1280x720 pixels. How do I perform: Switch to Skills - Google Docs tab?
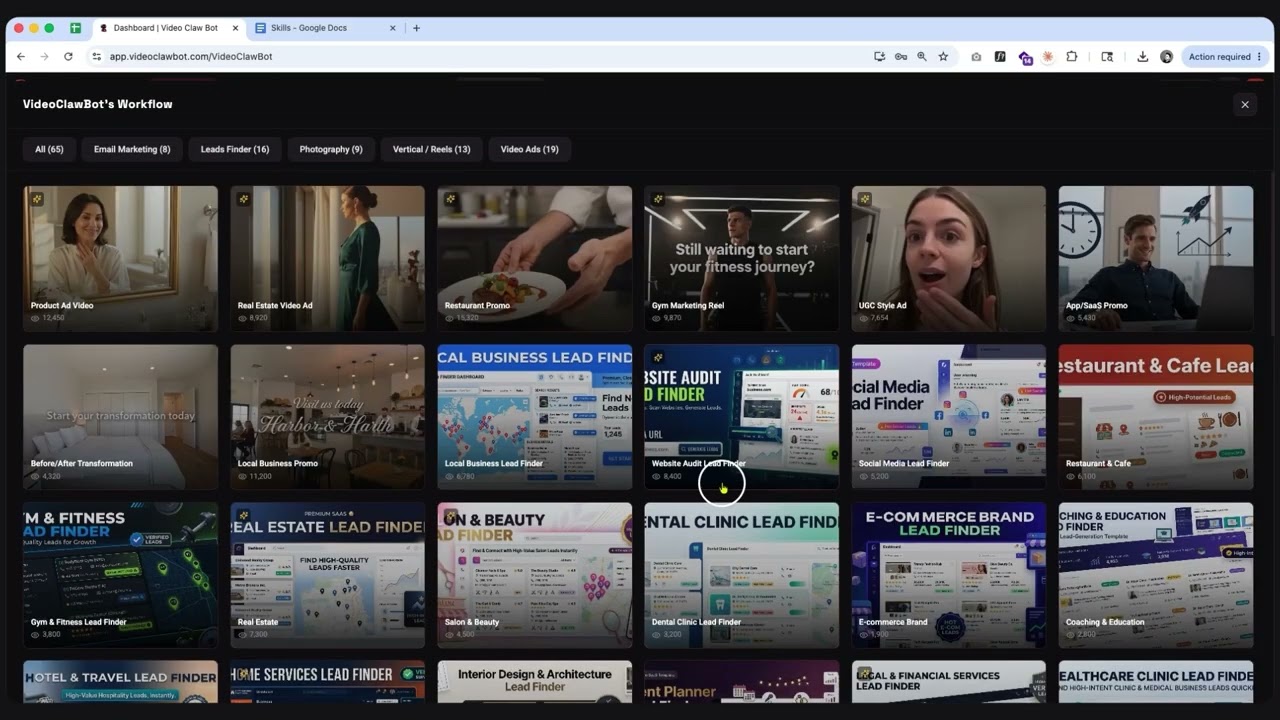[325, 28]
